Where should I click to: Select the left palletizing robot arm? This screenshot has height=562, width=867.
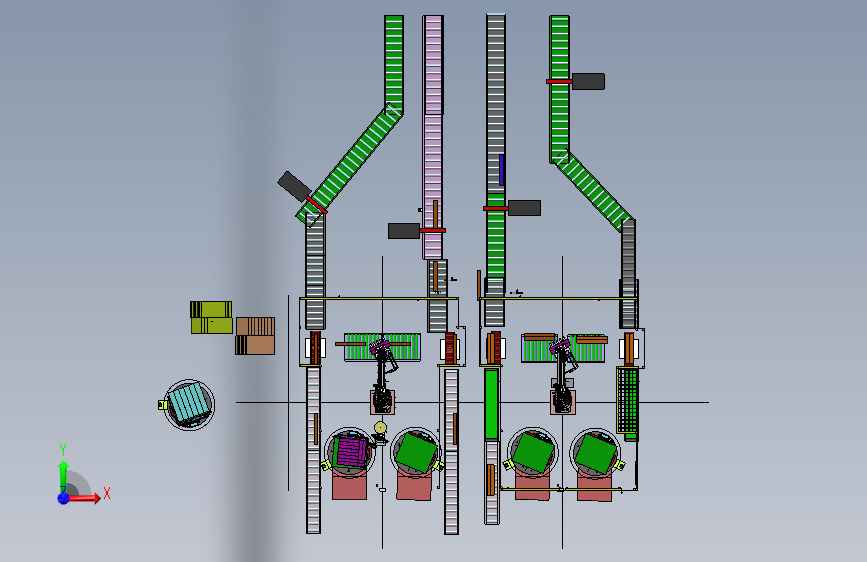(383, 376)
